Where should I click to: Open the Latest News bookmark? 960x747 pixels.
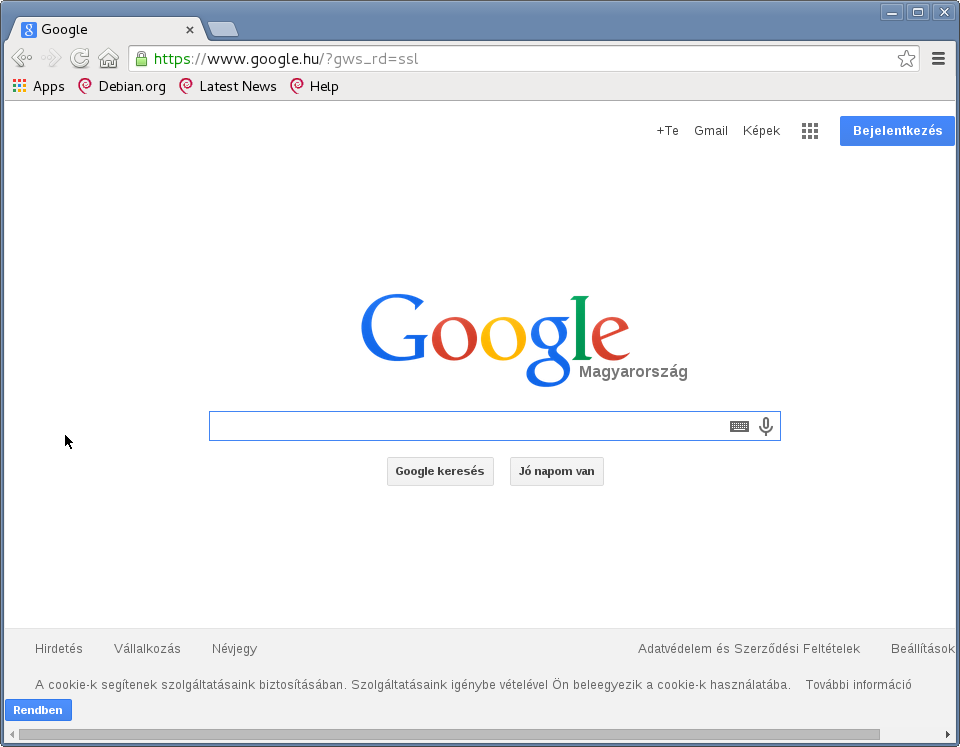pos(228,86)
